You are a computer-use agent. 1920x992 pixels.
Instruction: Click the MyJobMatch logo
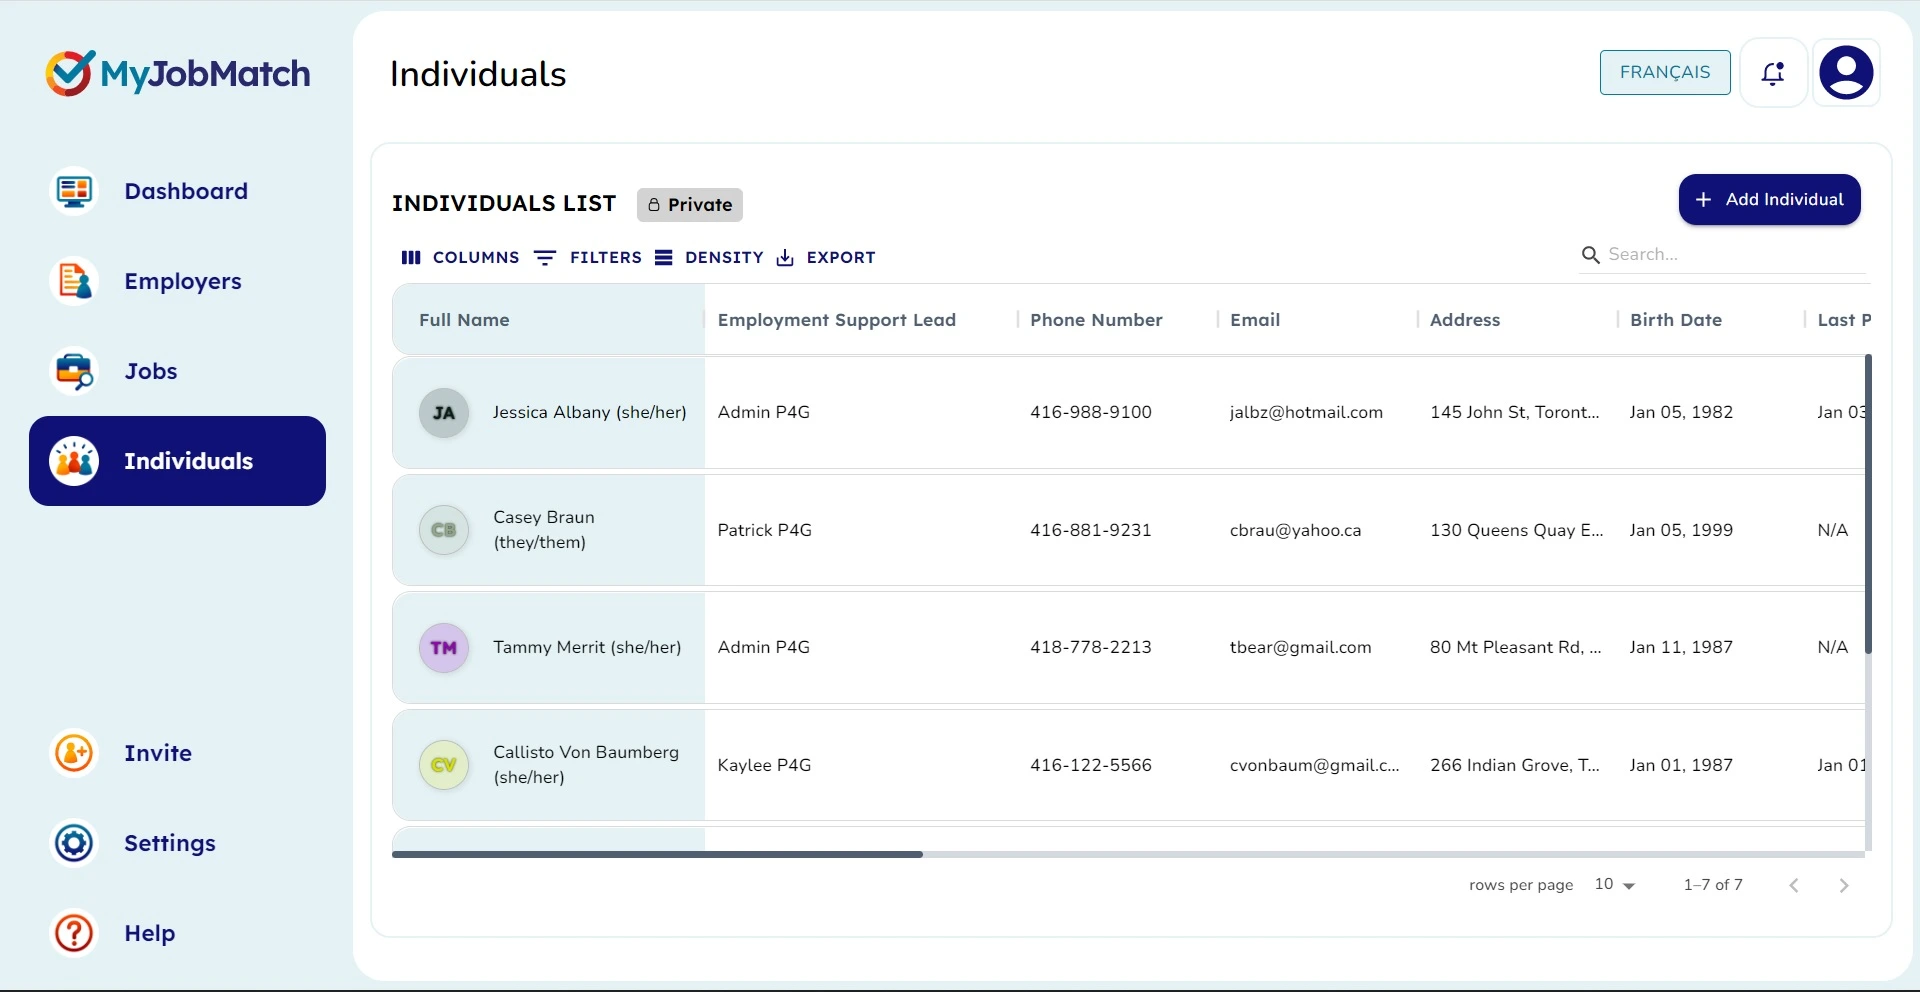178,73
